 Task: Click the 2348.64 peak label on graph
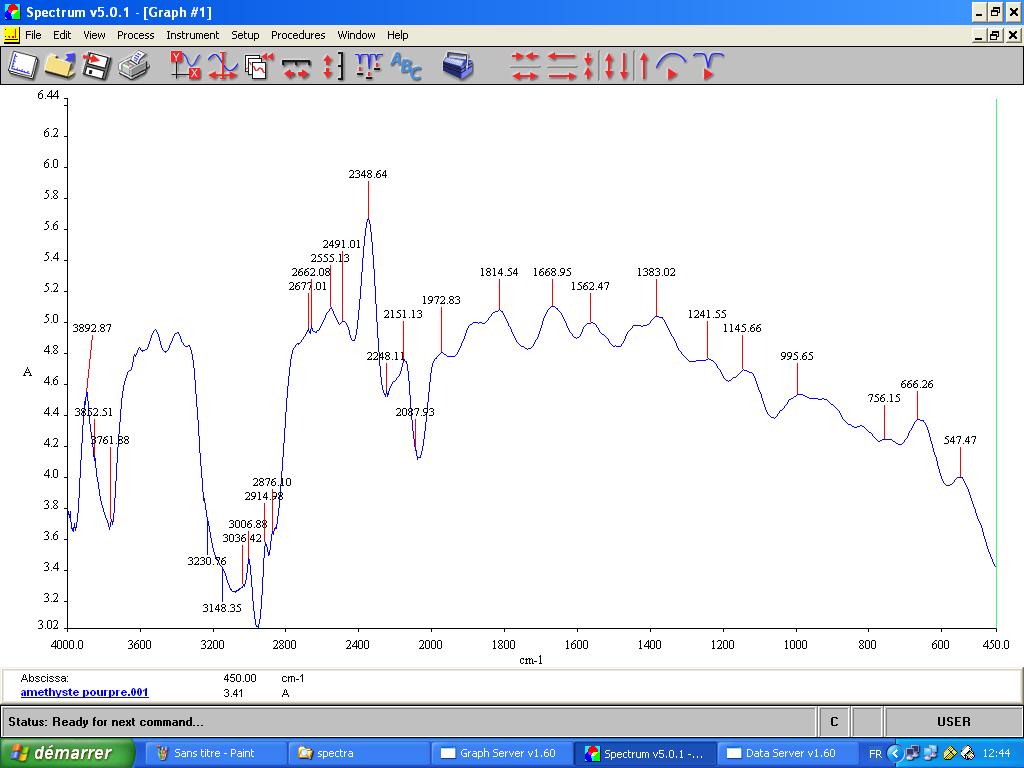click(x=367, y=174)
